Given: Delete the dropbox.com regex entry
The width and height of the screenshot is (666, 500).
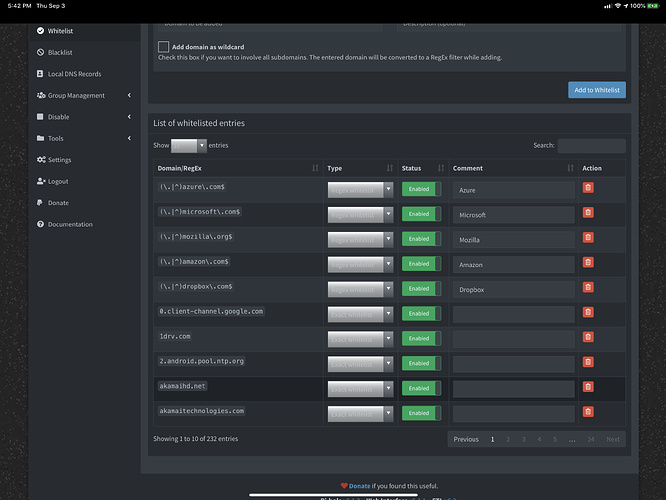Looking at the screenshot, I should 588,287.
